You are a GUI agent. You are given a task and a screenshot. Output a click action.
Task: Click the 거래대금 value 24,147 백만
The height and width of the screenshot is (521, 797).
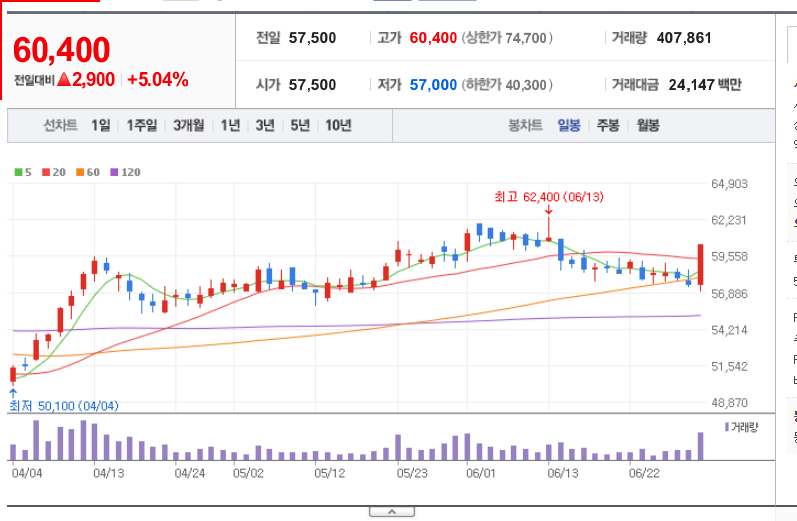[x=705, y=84]
